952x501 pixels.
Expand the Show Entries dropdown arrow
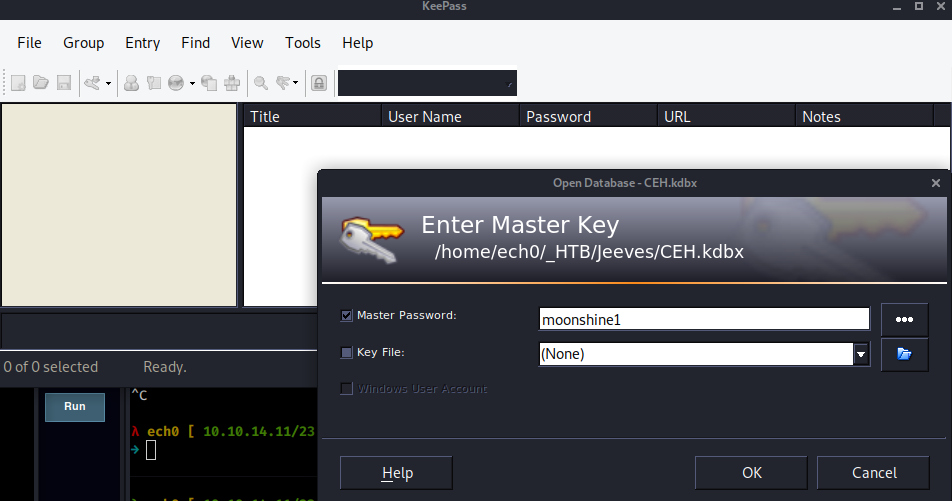(296, 83)
